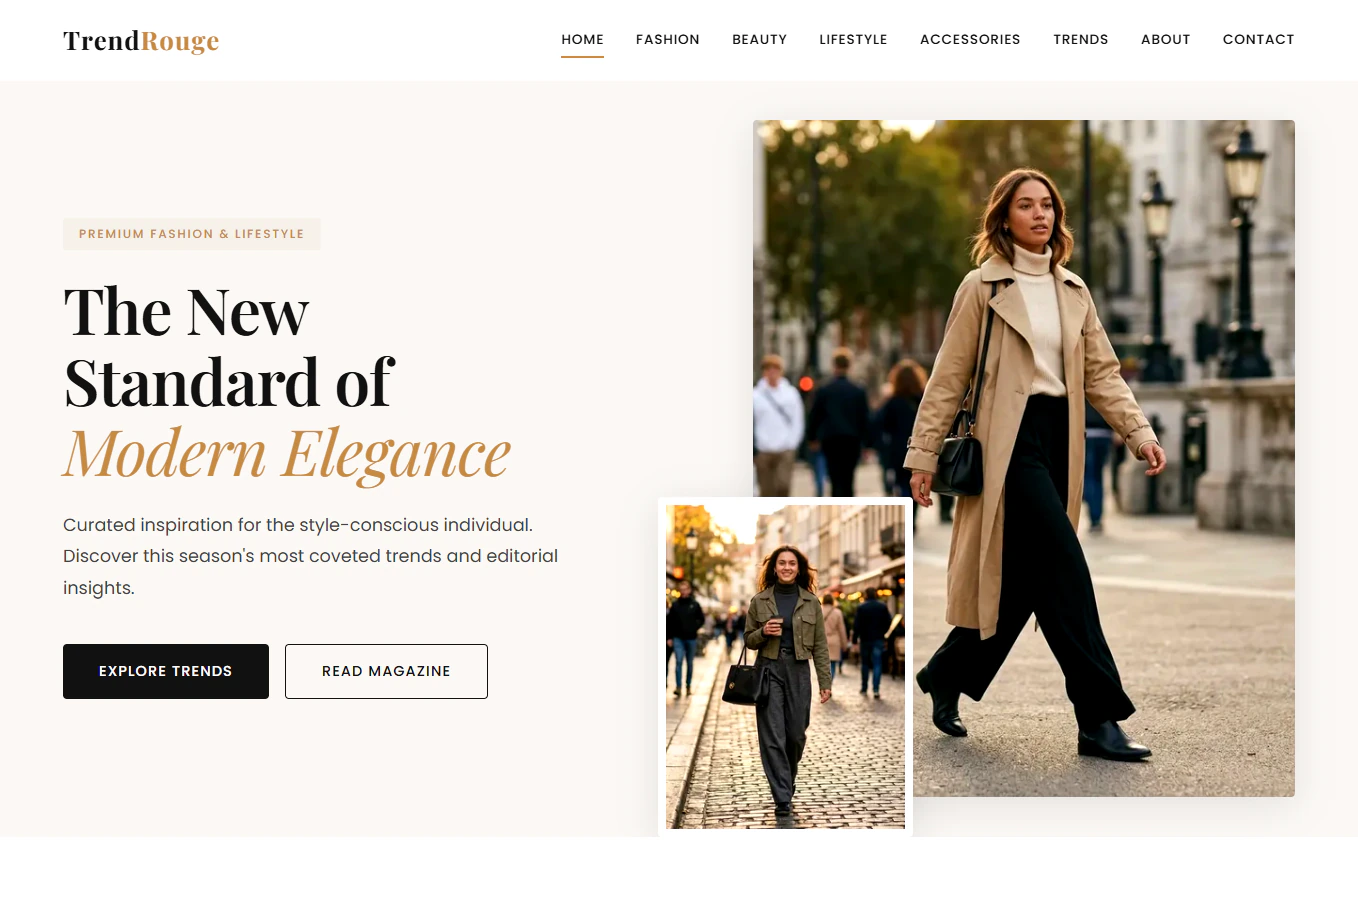Open the About page
1358x900 pixels.
click(1166, 40)
